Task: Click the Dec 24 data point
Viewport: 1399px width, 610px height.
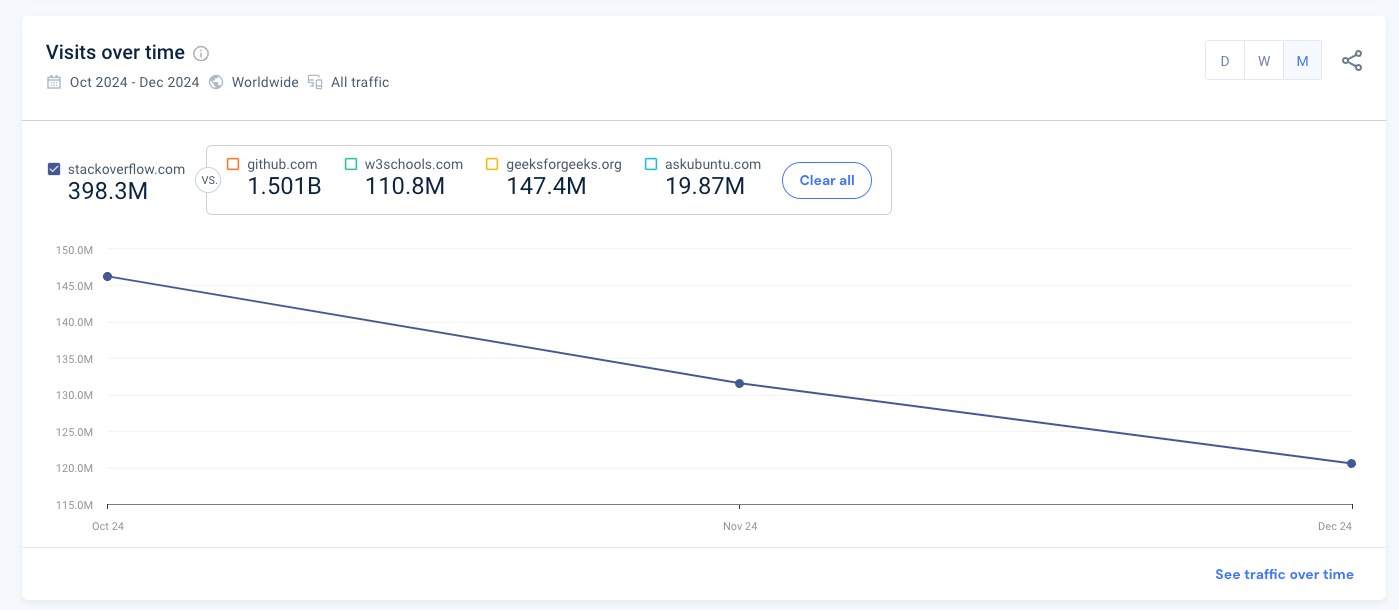Action: coord(1351,463)
